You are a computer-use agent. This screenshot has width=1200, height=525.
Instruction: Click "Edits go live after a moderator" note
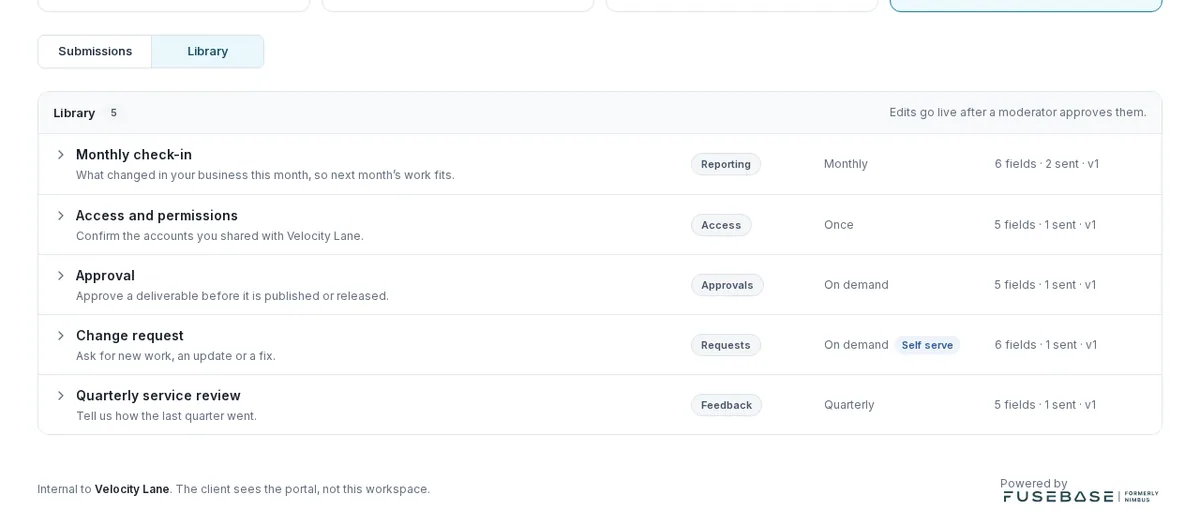coord(1018,113)
